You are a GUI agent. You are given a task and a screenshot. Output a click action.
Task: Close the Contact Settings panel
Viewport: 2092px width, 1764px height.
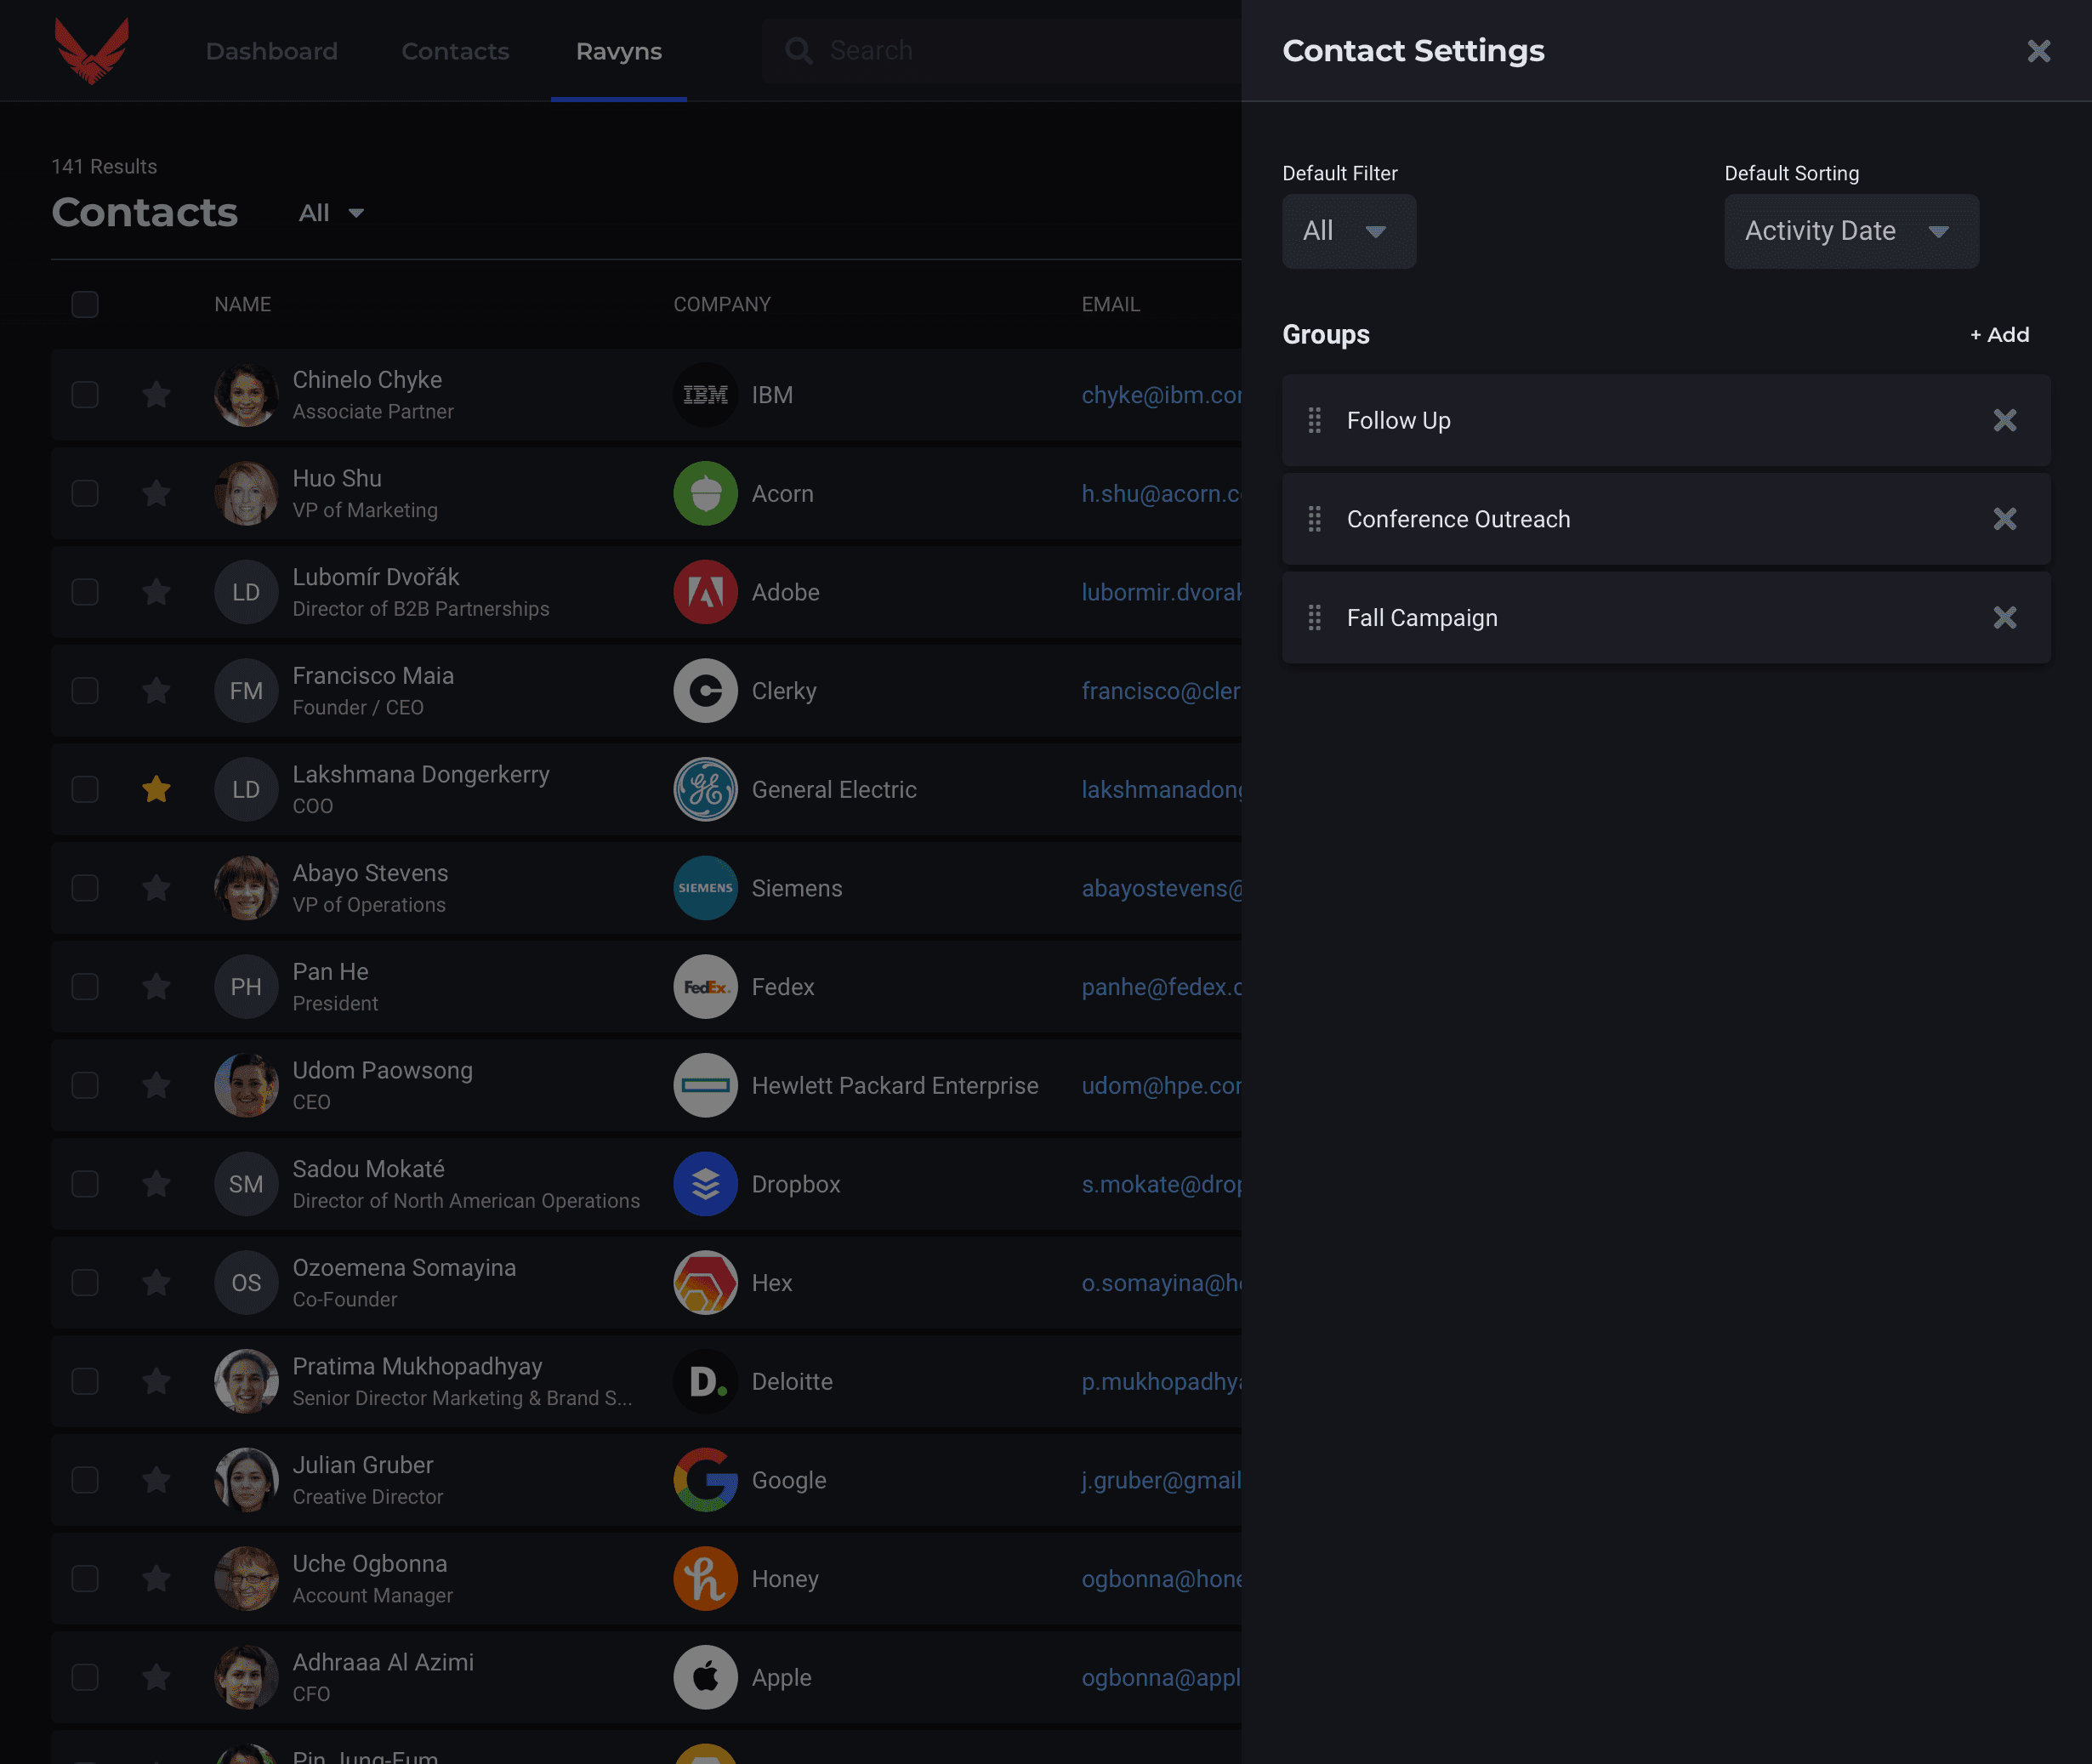point(2038,51)
